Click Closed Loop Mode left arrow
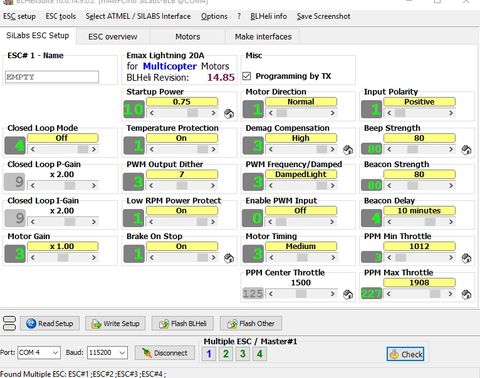This screenshot has width=480, height=378. point(33,149)
